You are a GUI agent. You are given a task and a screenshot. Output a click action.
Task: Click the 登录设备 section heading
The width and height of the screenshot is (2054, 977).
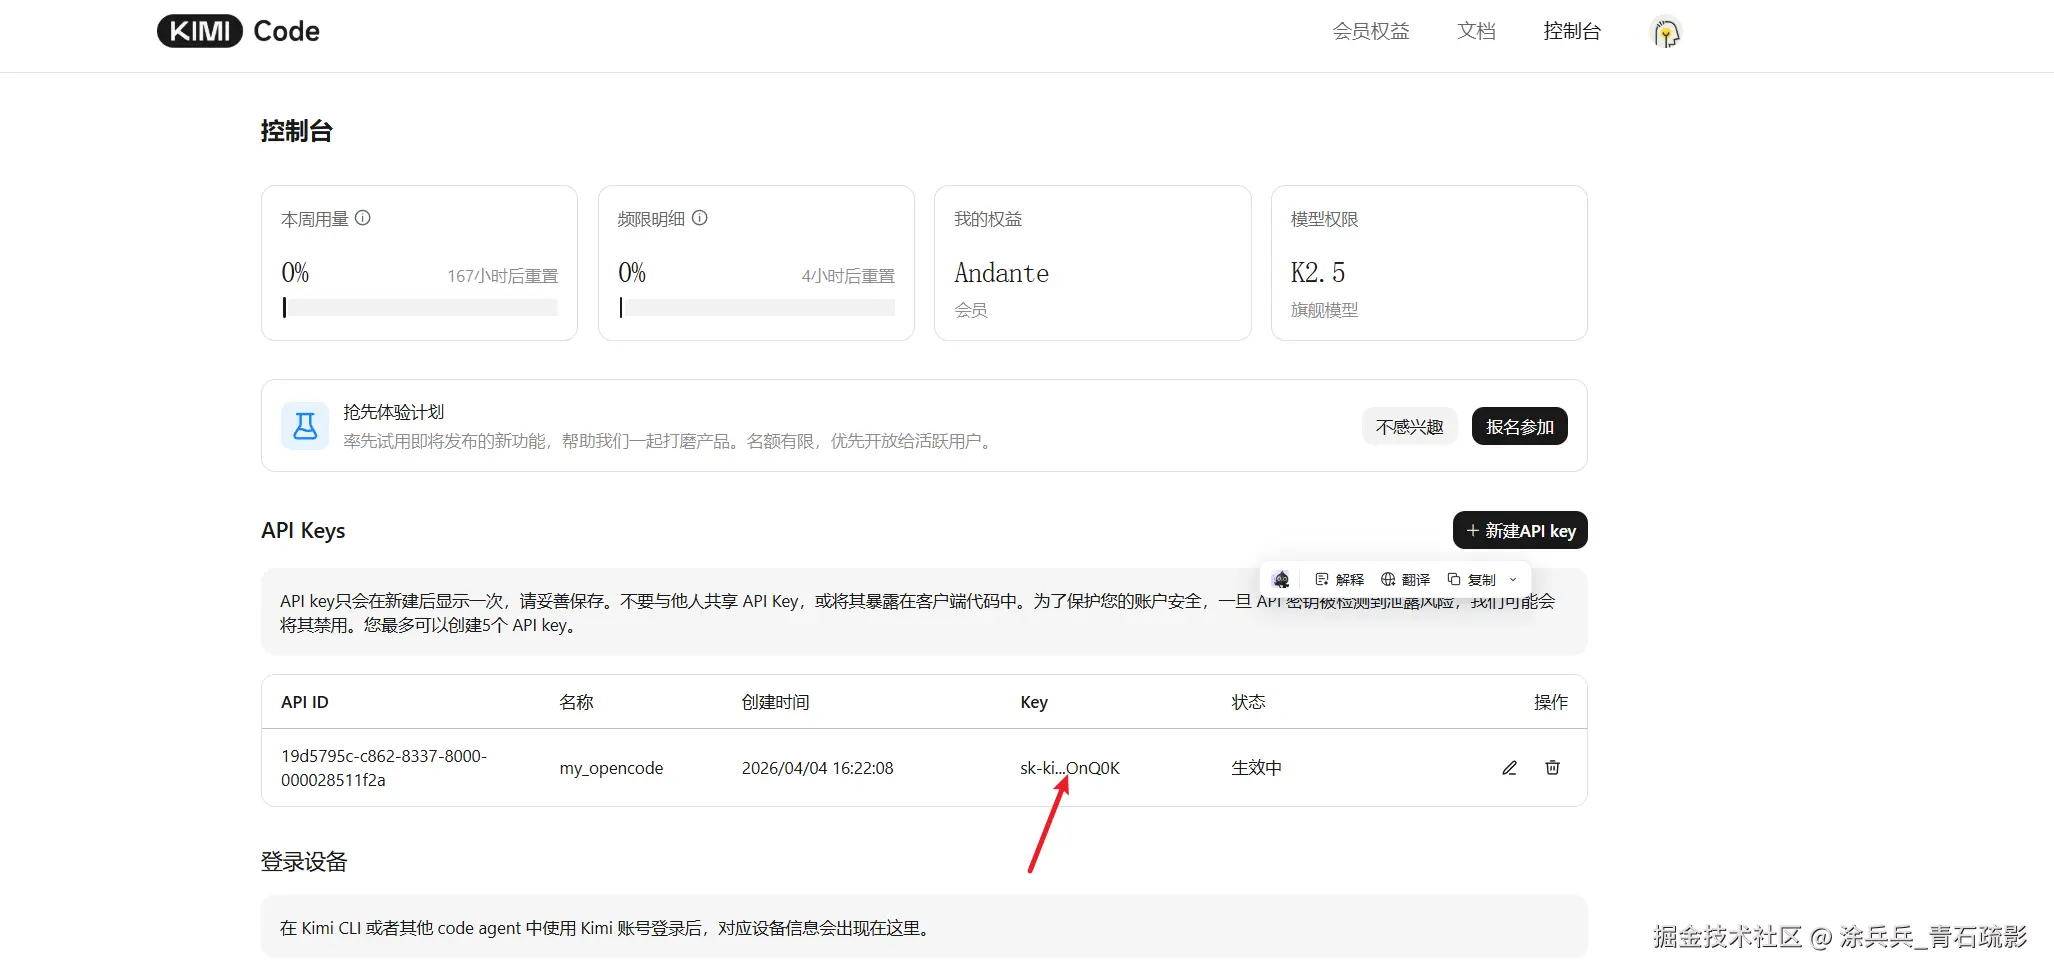[x=304, y=862]
